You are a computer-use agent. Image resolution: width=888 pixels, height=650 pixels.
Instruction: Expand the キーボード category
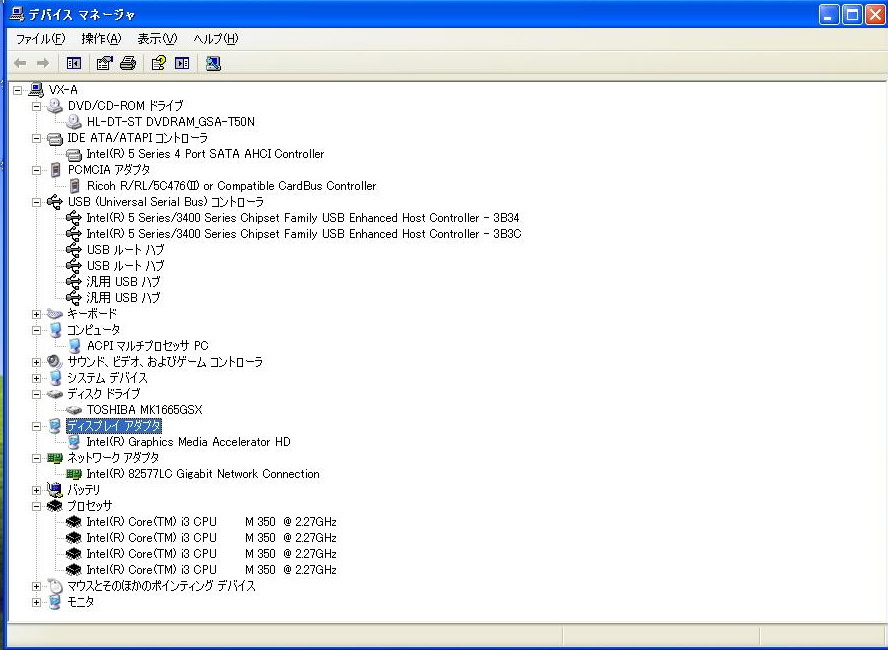(x=37, y=314)
